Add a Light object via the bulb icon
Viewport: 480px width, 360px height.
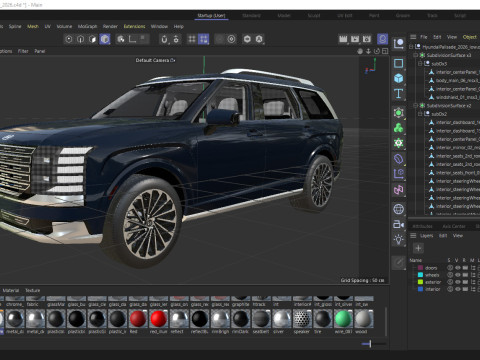(x=398, y=239)
